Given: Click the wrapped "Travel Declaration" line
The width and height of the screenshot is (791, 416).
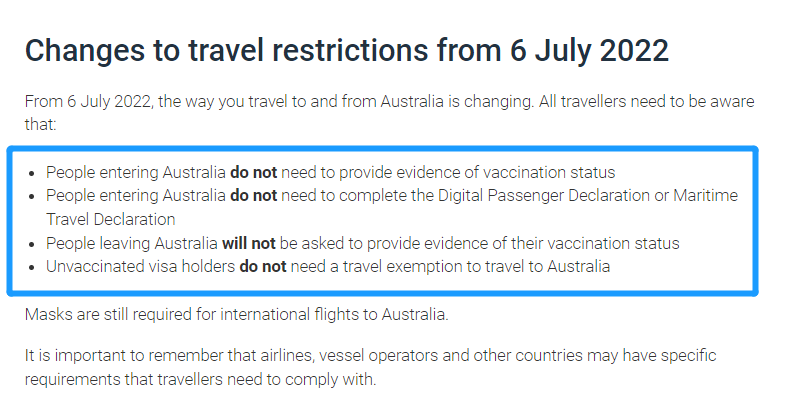Looking at the screenshot, I should coord(111,219).
